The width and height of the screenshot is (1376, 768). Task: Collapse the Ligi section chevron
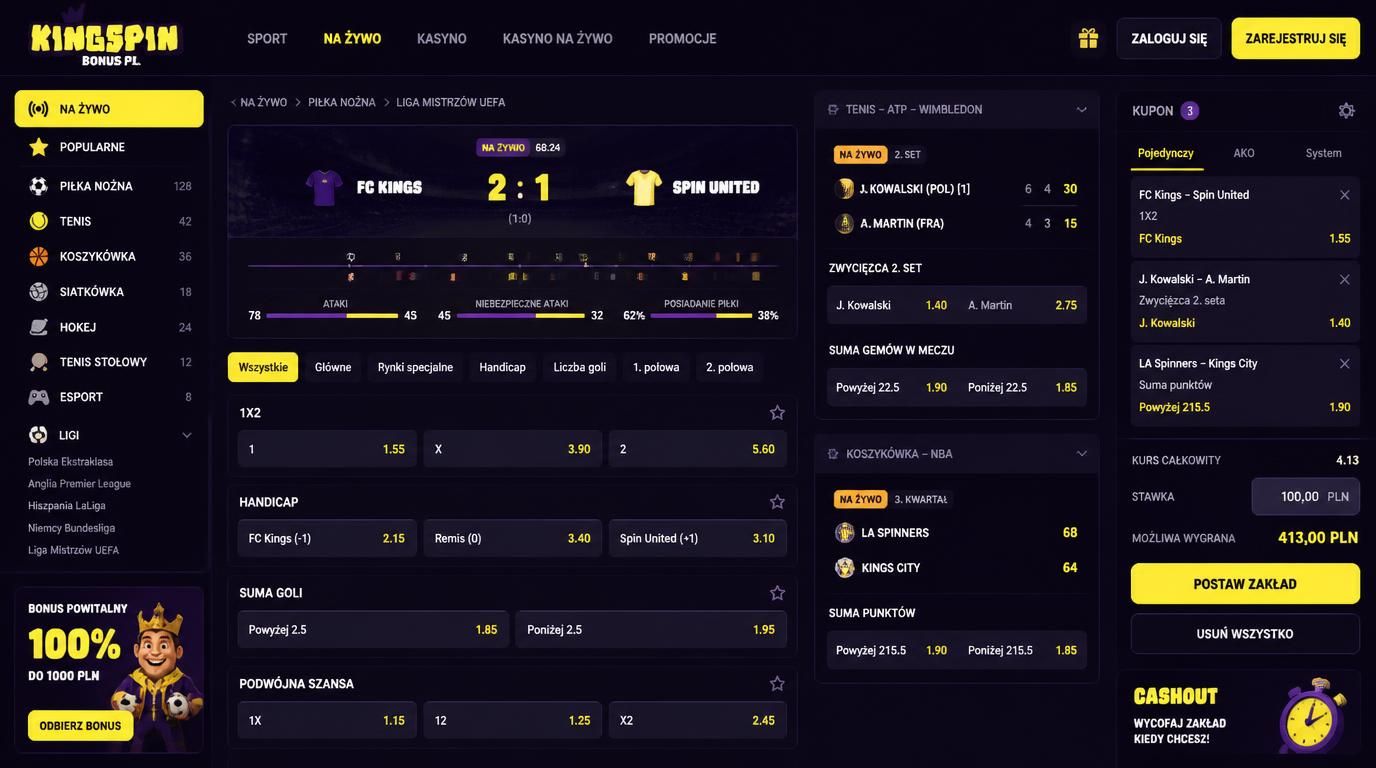(187, 435)
